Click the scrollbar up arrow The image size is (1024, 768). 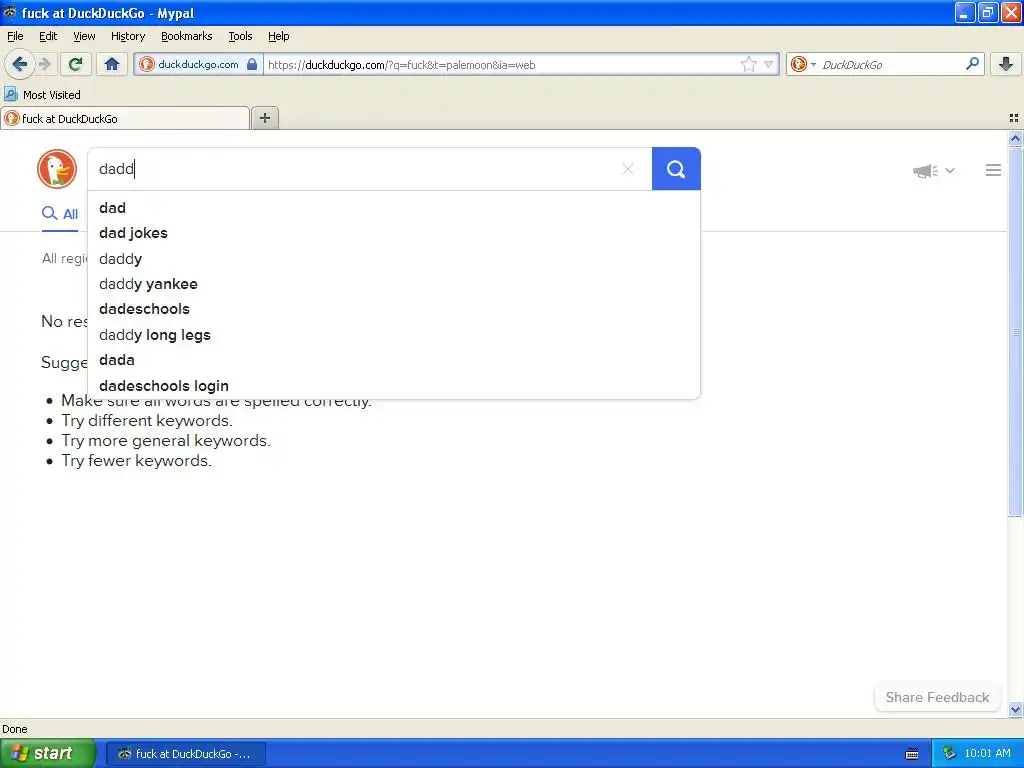(x=1015, y=138)
